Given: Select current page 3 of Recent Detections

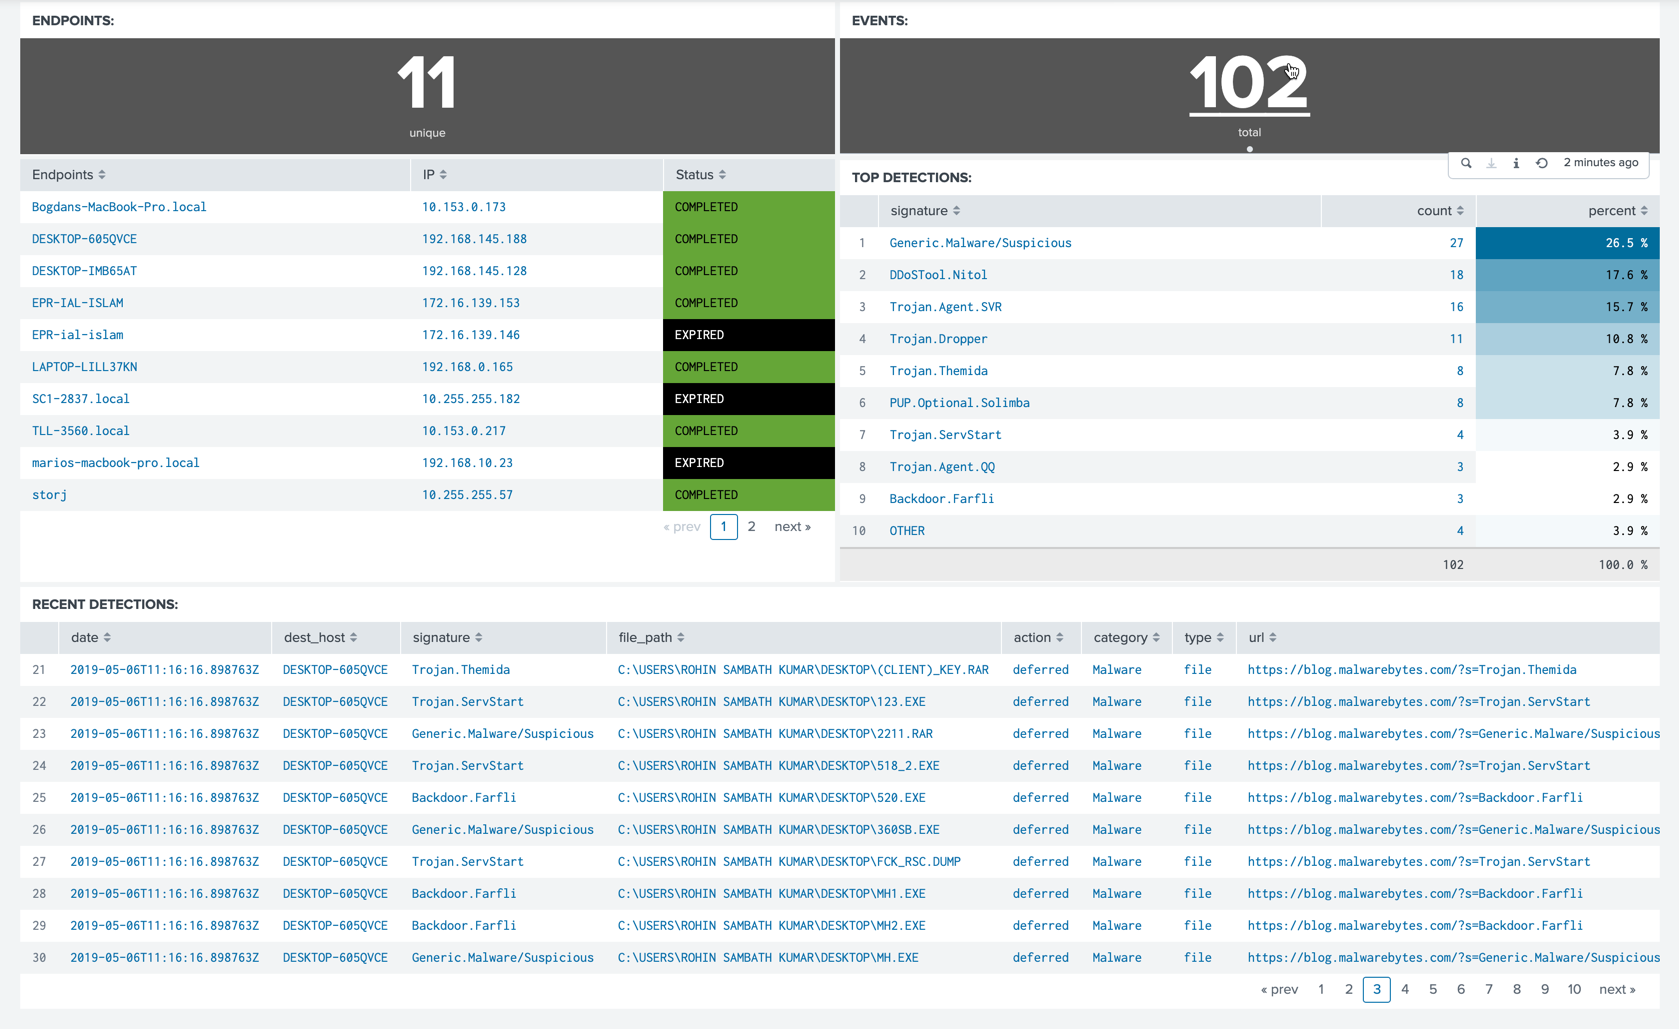Looking at the screenshot, I should coord(1376,990).
